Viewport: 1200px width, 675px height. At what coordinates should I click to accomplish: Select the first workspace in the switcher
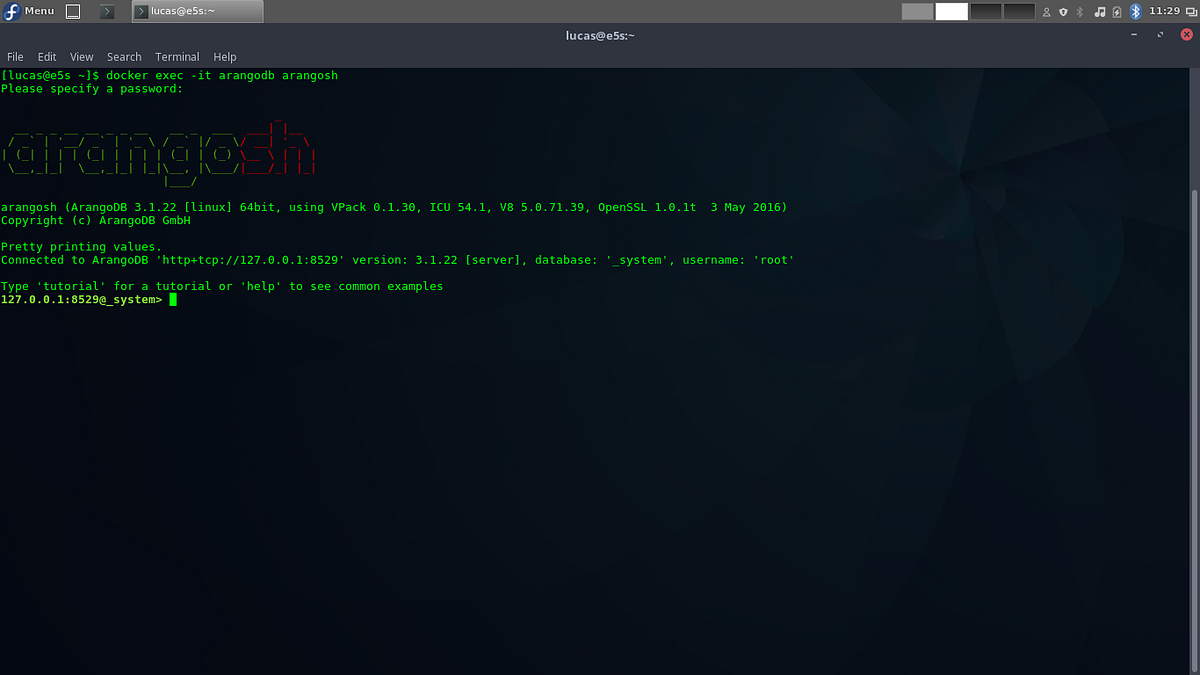click(x=918, y=11)
